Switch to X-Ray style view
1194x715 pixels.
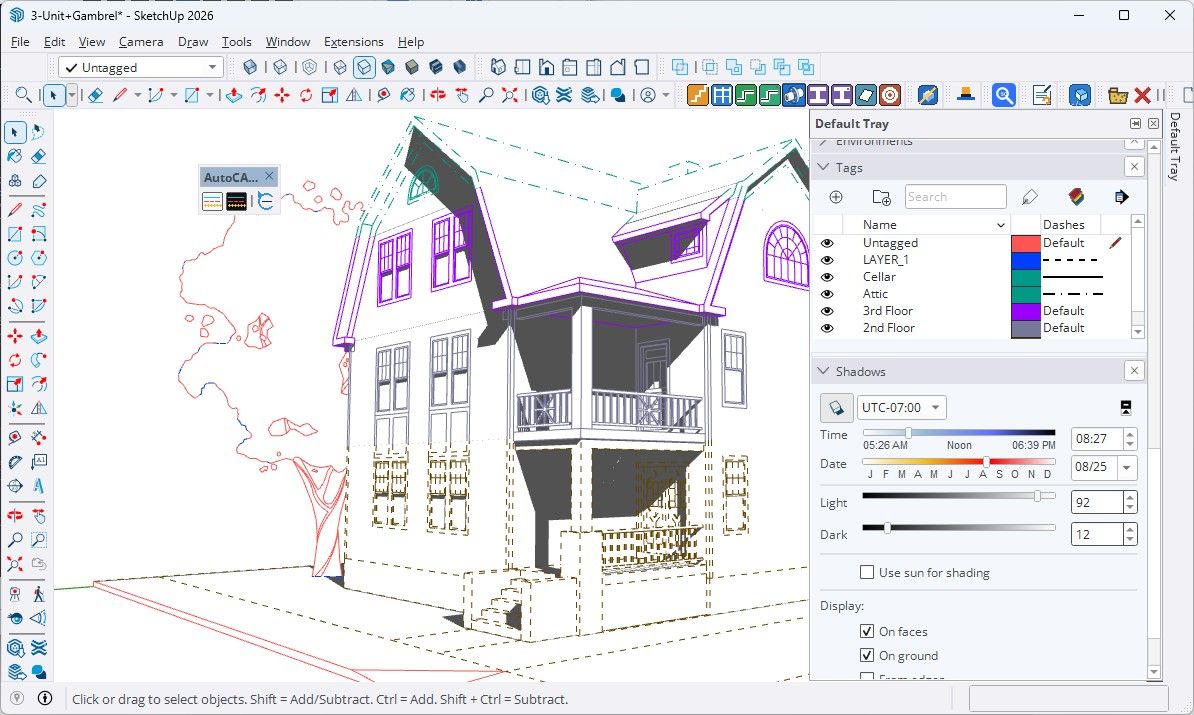[x=250, y=67]
